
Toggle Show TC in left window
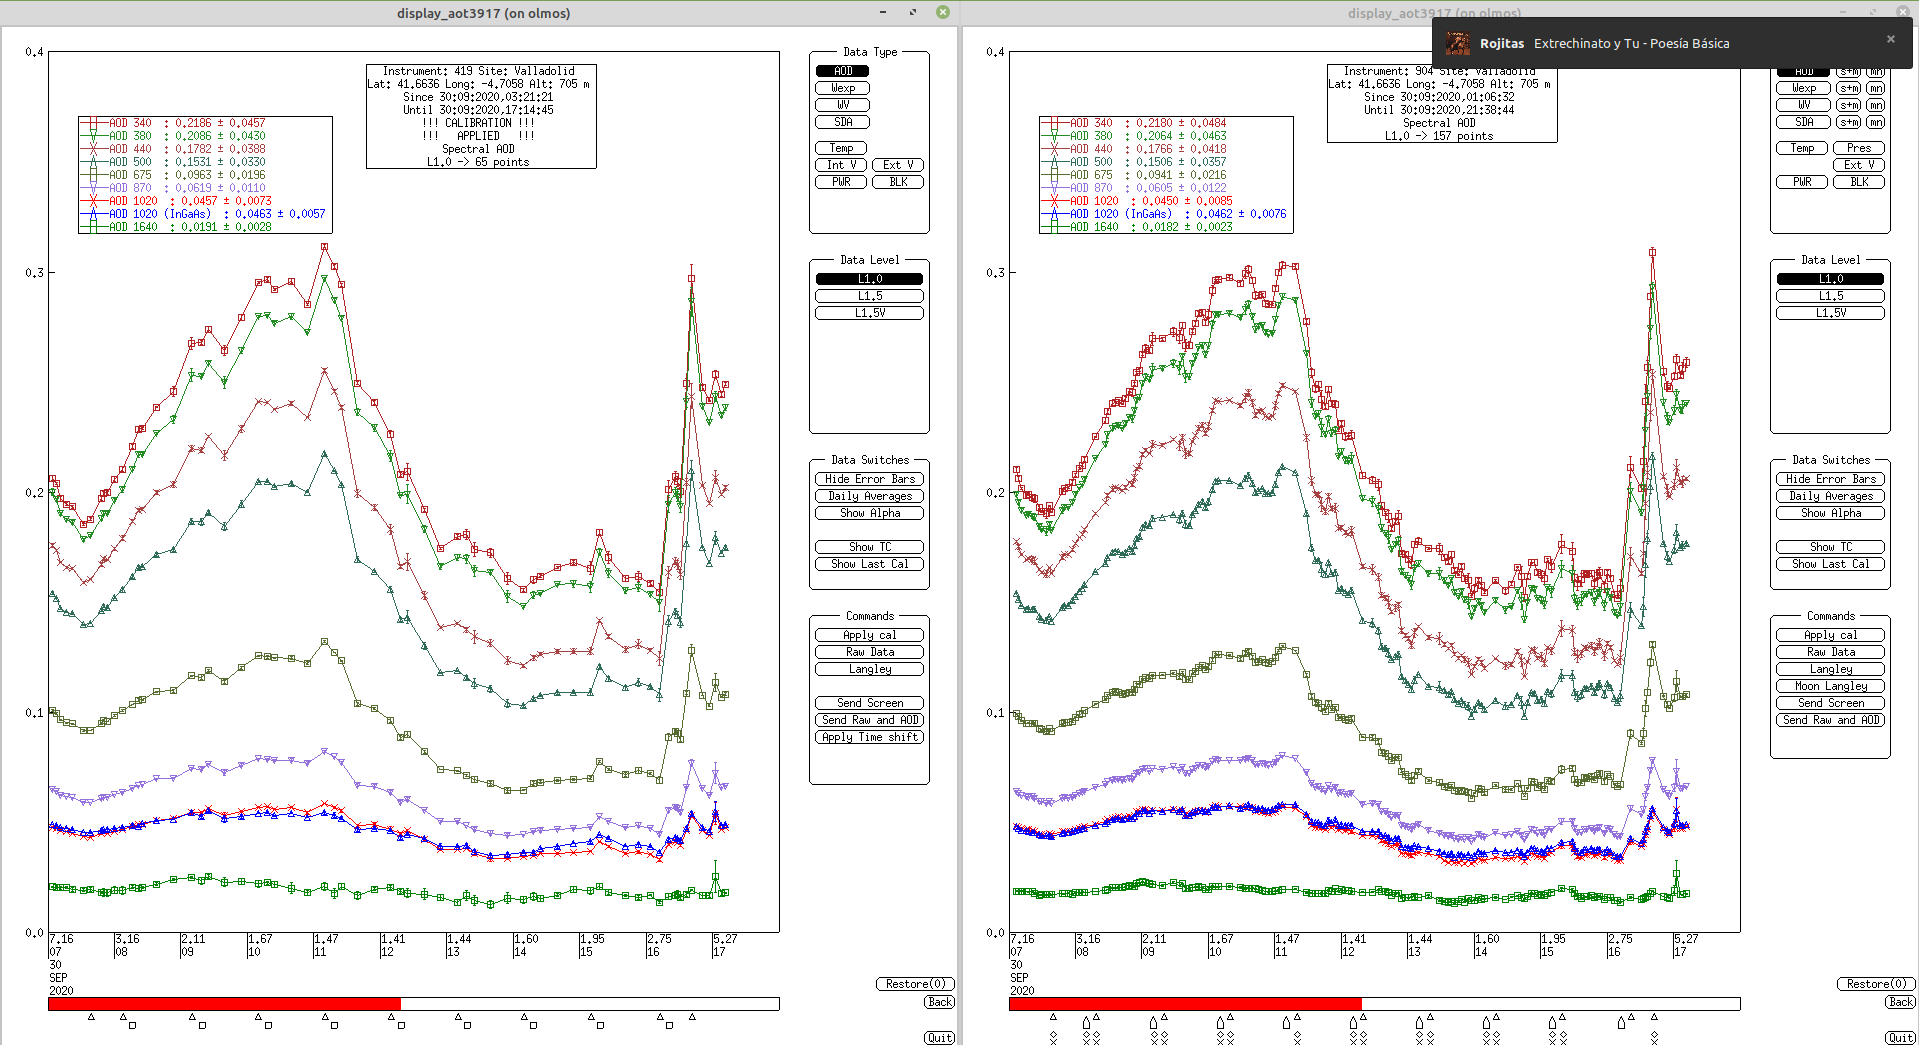(x=870, y=547)
